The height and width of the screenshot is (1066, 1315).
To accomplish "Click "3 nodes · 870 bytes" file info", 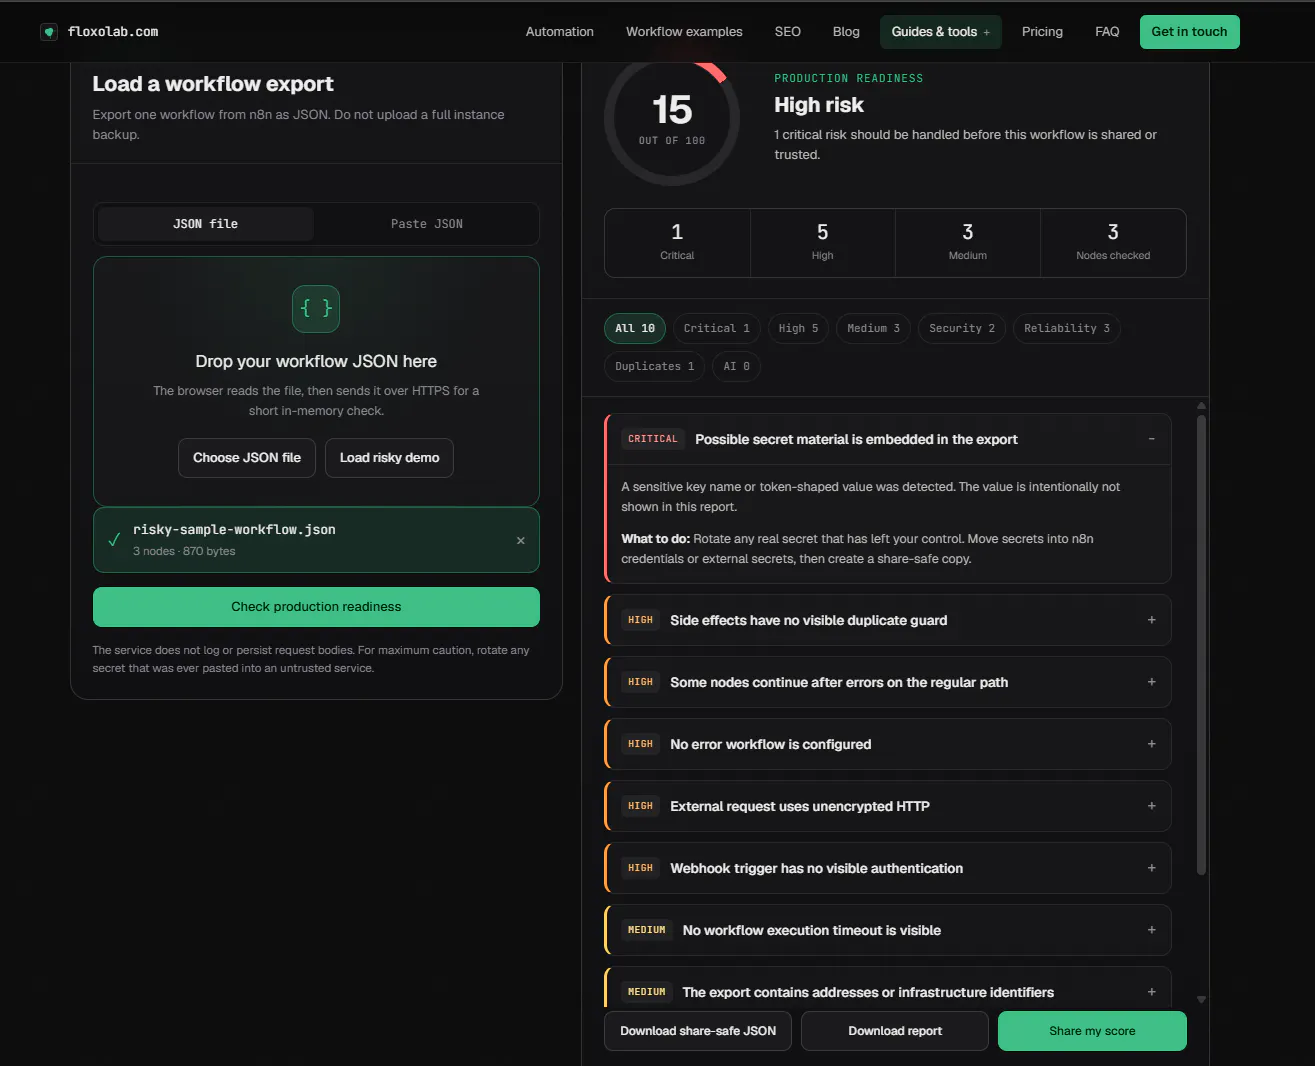I will tap(184, 551).
